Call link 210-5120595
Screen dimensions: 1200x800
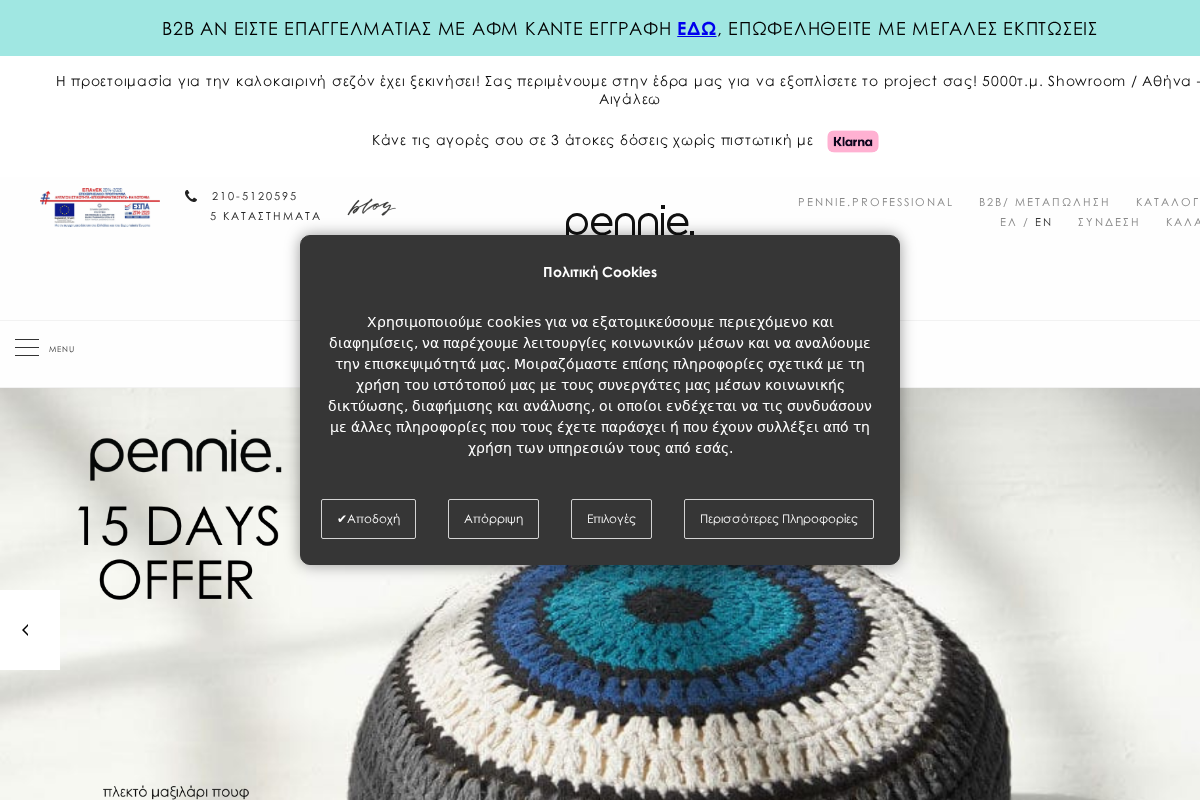coord(255,196)
